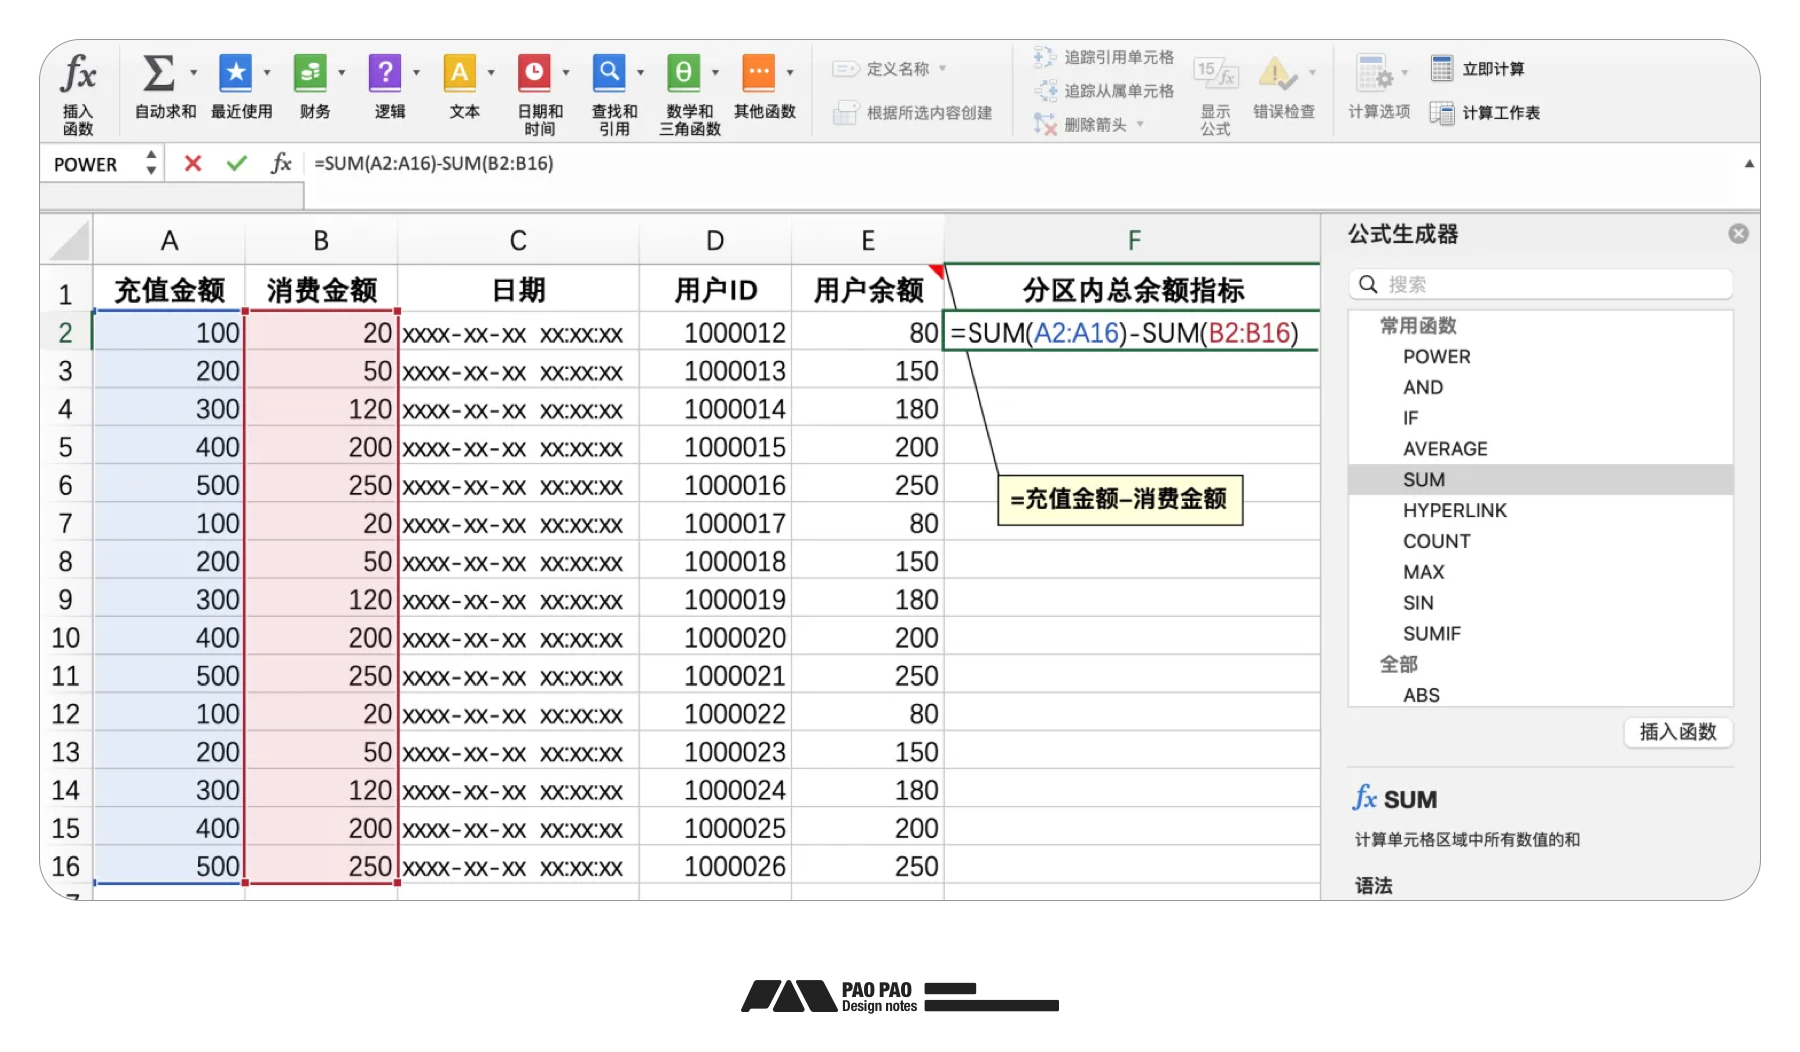Image resolution: width=1800 pixels, height=1052 pixels.
Task: Click the Formula Builder search field
Action: (1540, 284)
